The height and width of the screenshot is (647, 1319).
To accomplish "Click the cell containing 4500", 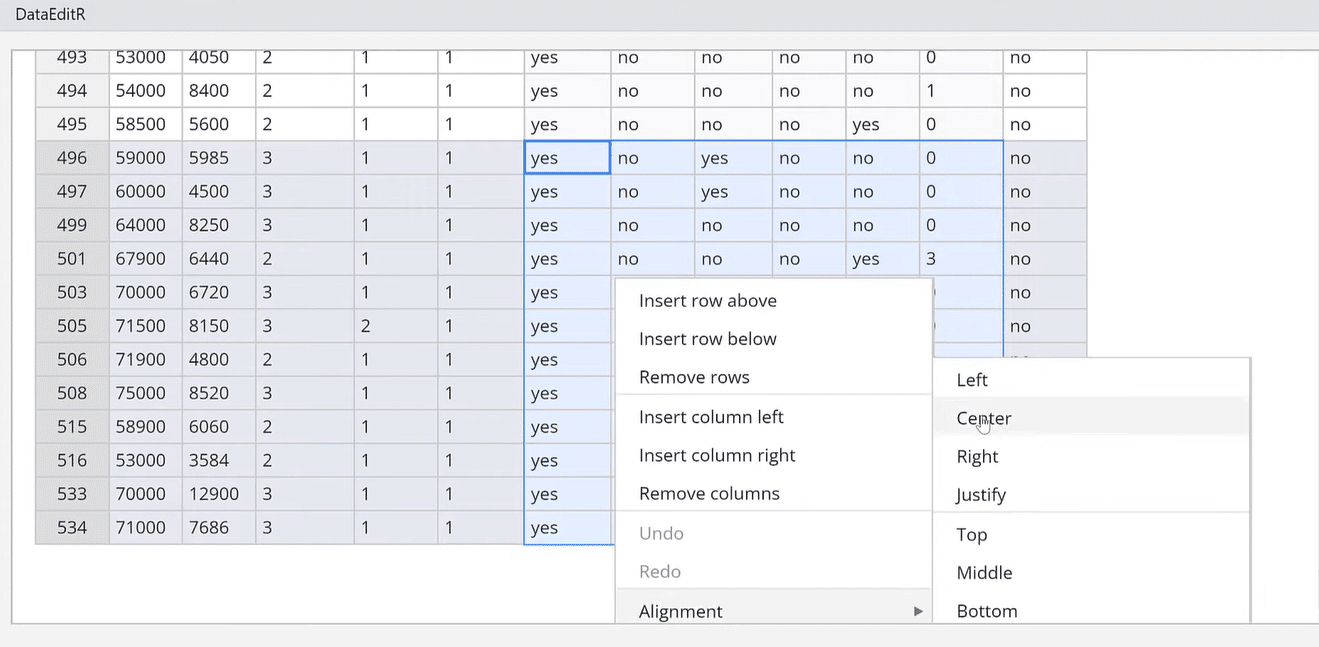I will click(x=219, y=192).
